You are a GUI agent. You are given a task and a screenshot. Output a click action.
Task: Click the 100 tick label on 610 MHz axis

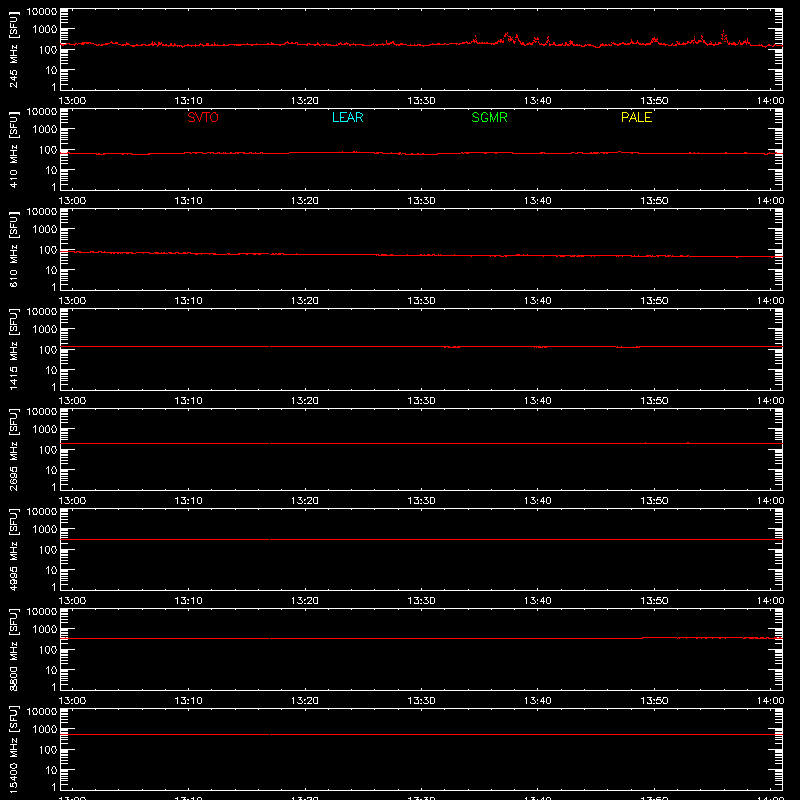48,250
